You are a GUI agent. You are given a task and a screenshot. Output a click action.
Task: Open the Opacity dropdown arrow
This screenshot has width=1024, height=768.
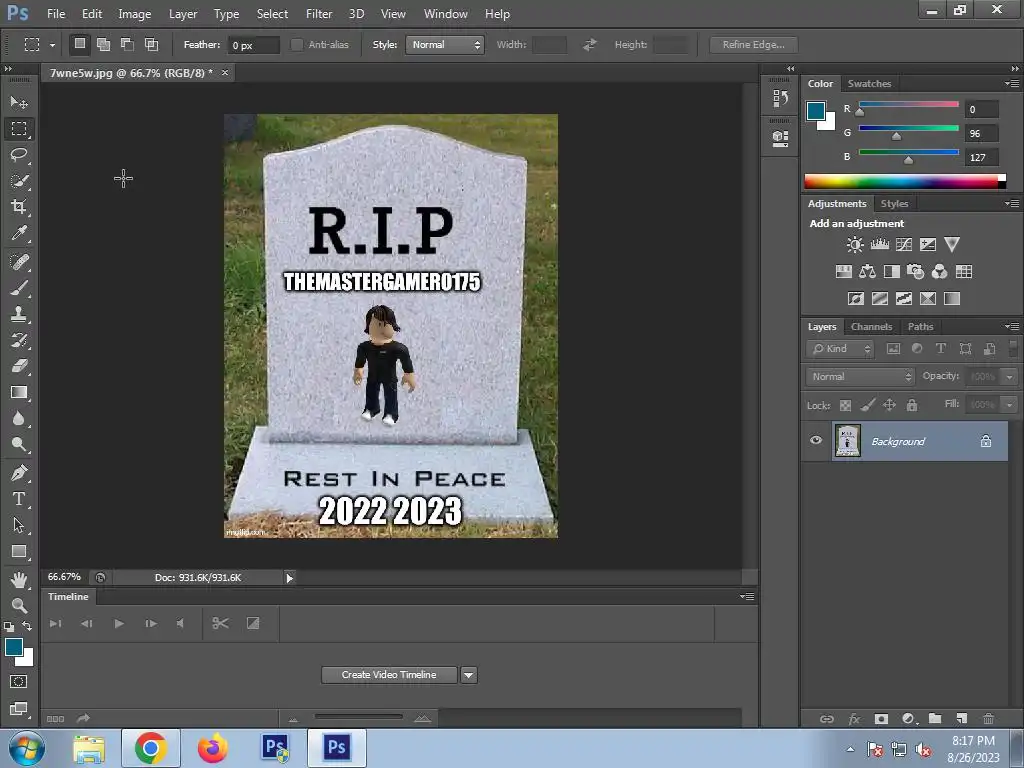pyautogui.click(x=1010, y=377)
